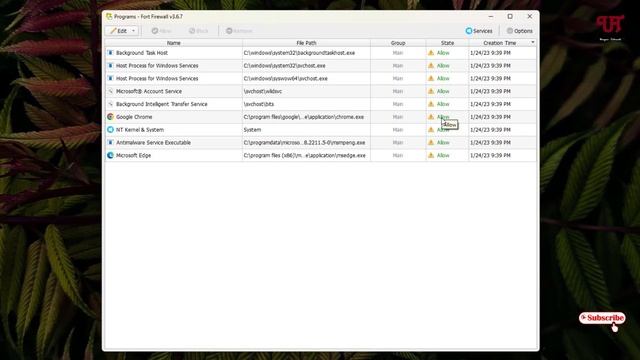Sort by the File Path column header

pyautogui.click(x=306, y=43)
